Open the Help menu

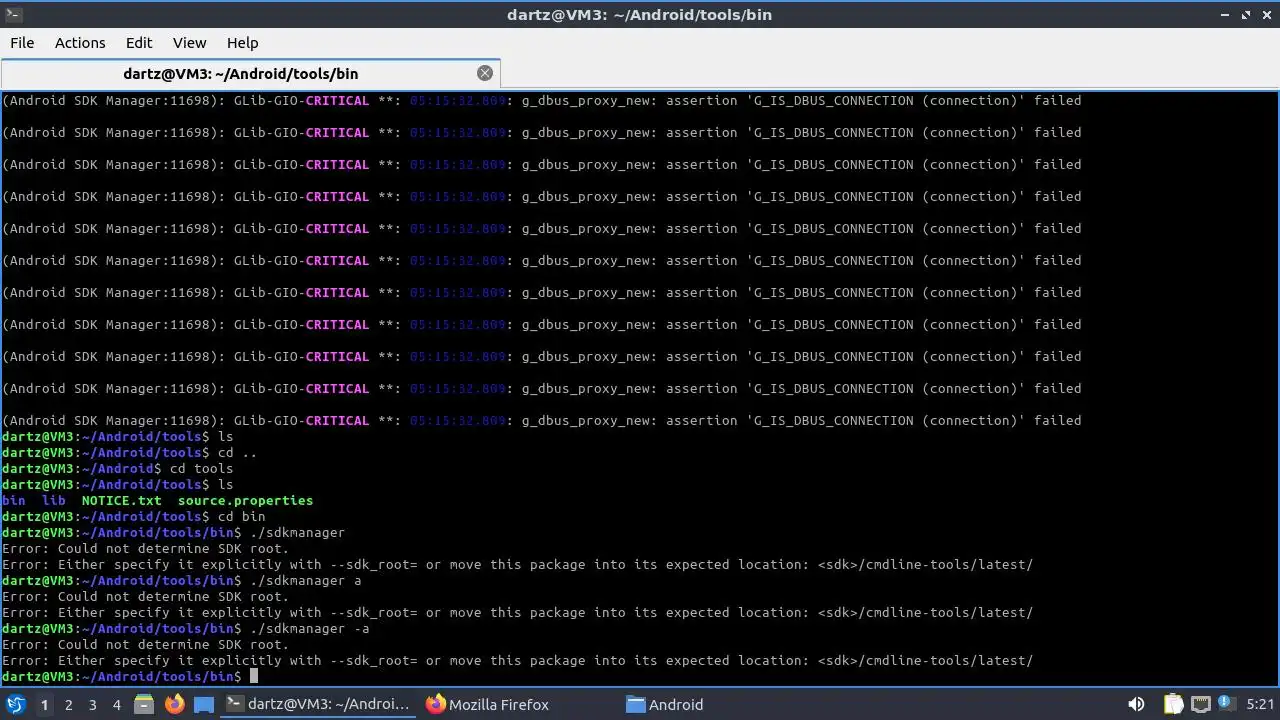pos(242,43)
